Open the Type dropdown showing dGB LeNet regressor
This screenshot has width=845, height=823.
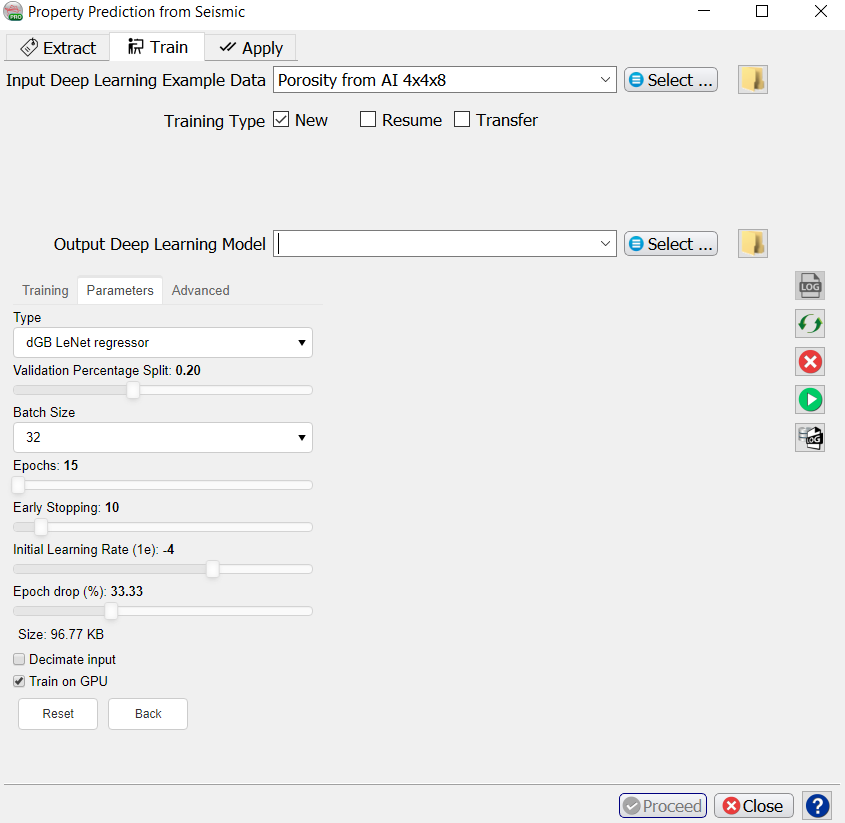click(163, 343)
